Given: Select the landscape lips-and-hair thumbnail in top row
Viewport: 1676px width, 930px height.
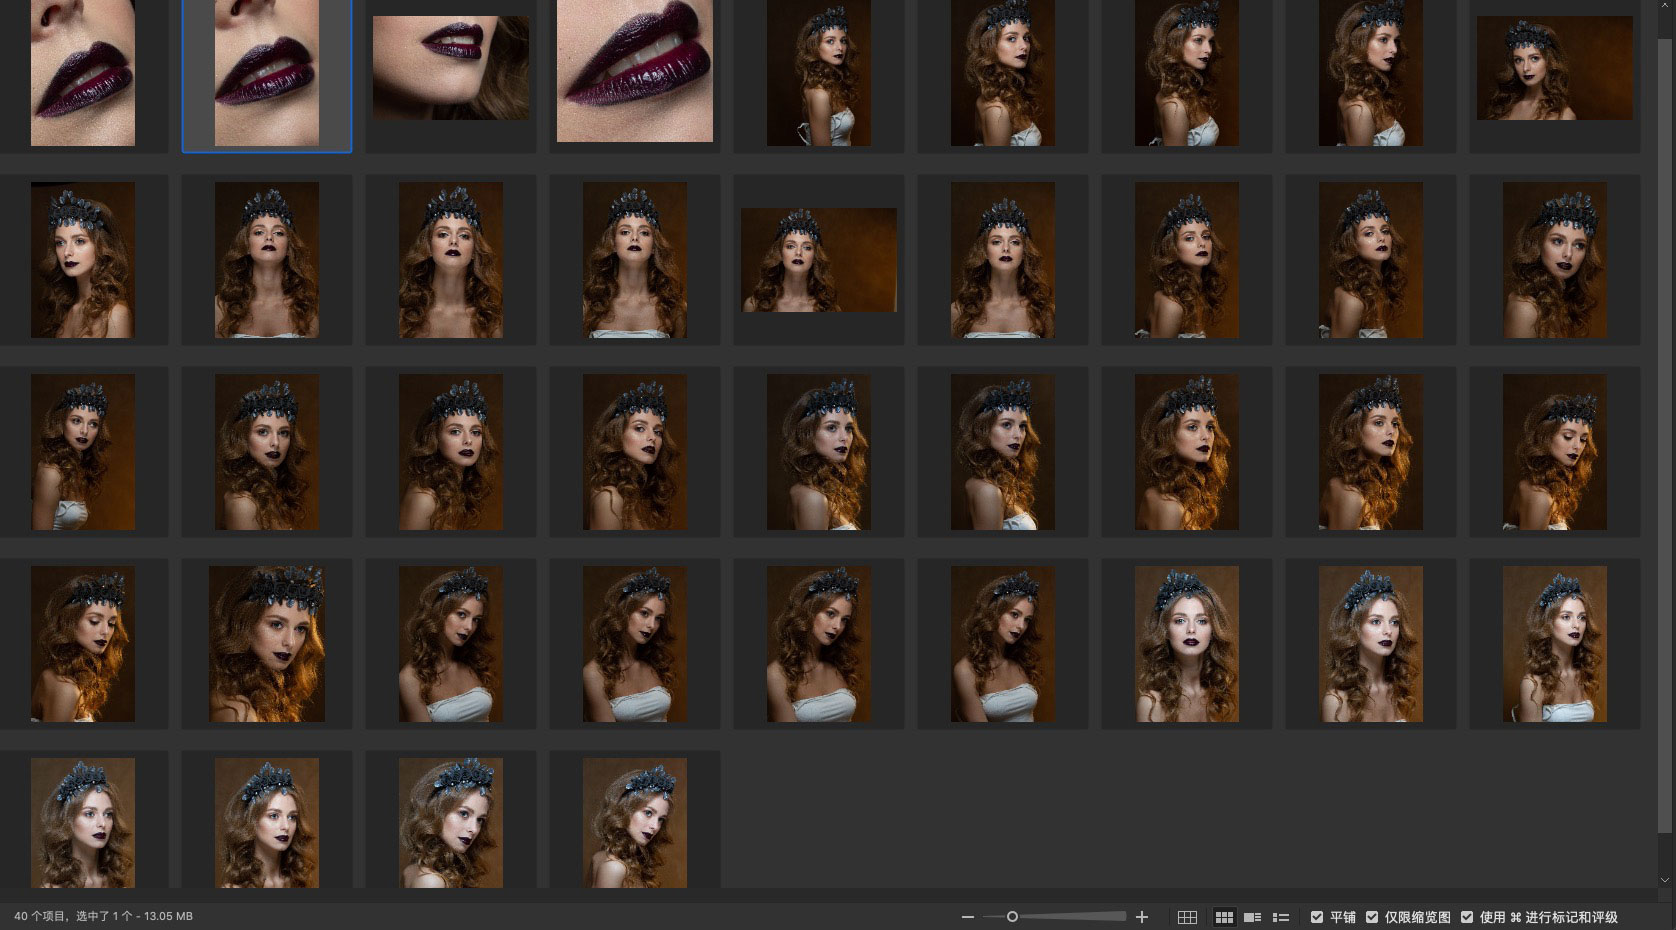Looking at the screenshot, I should pyautogui.click(x=451, y=68).
